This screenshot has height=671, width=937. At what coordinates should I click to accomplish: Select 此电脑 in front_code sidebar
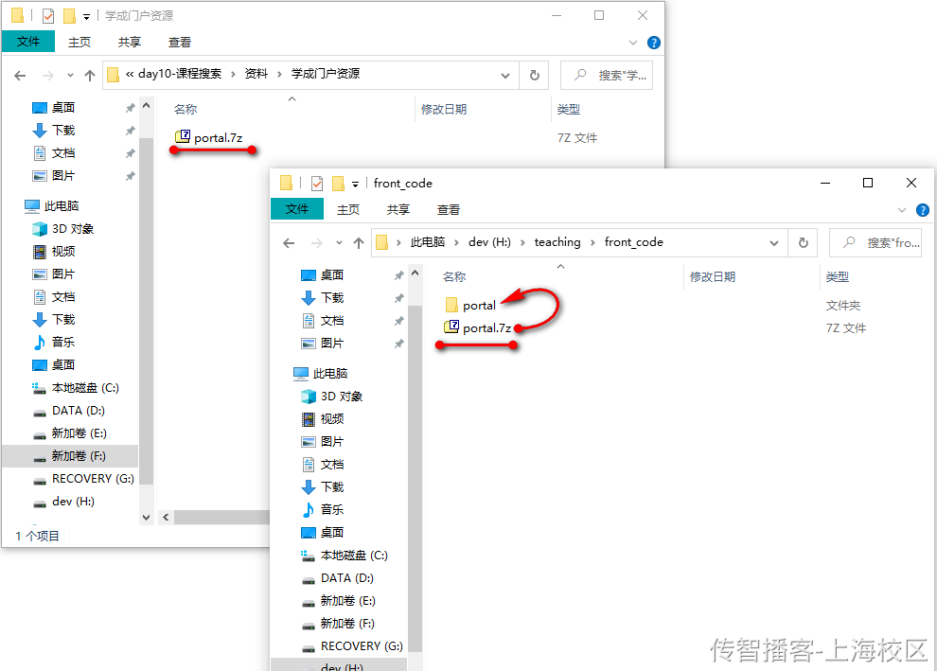320,373
